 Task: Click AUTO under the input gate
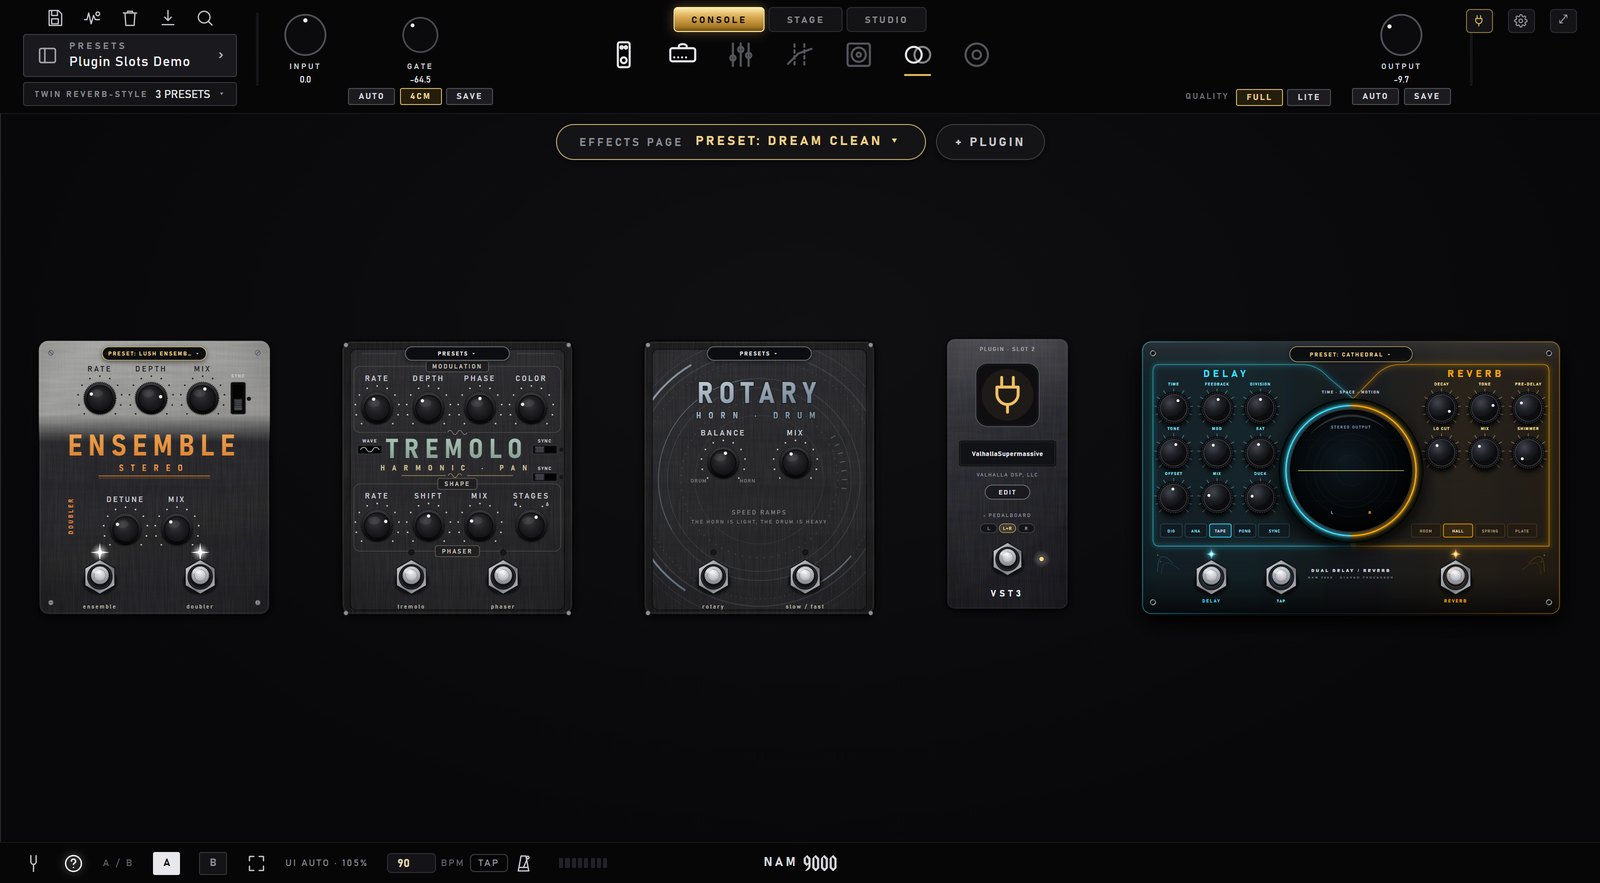(371, 96)
